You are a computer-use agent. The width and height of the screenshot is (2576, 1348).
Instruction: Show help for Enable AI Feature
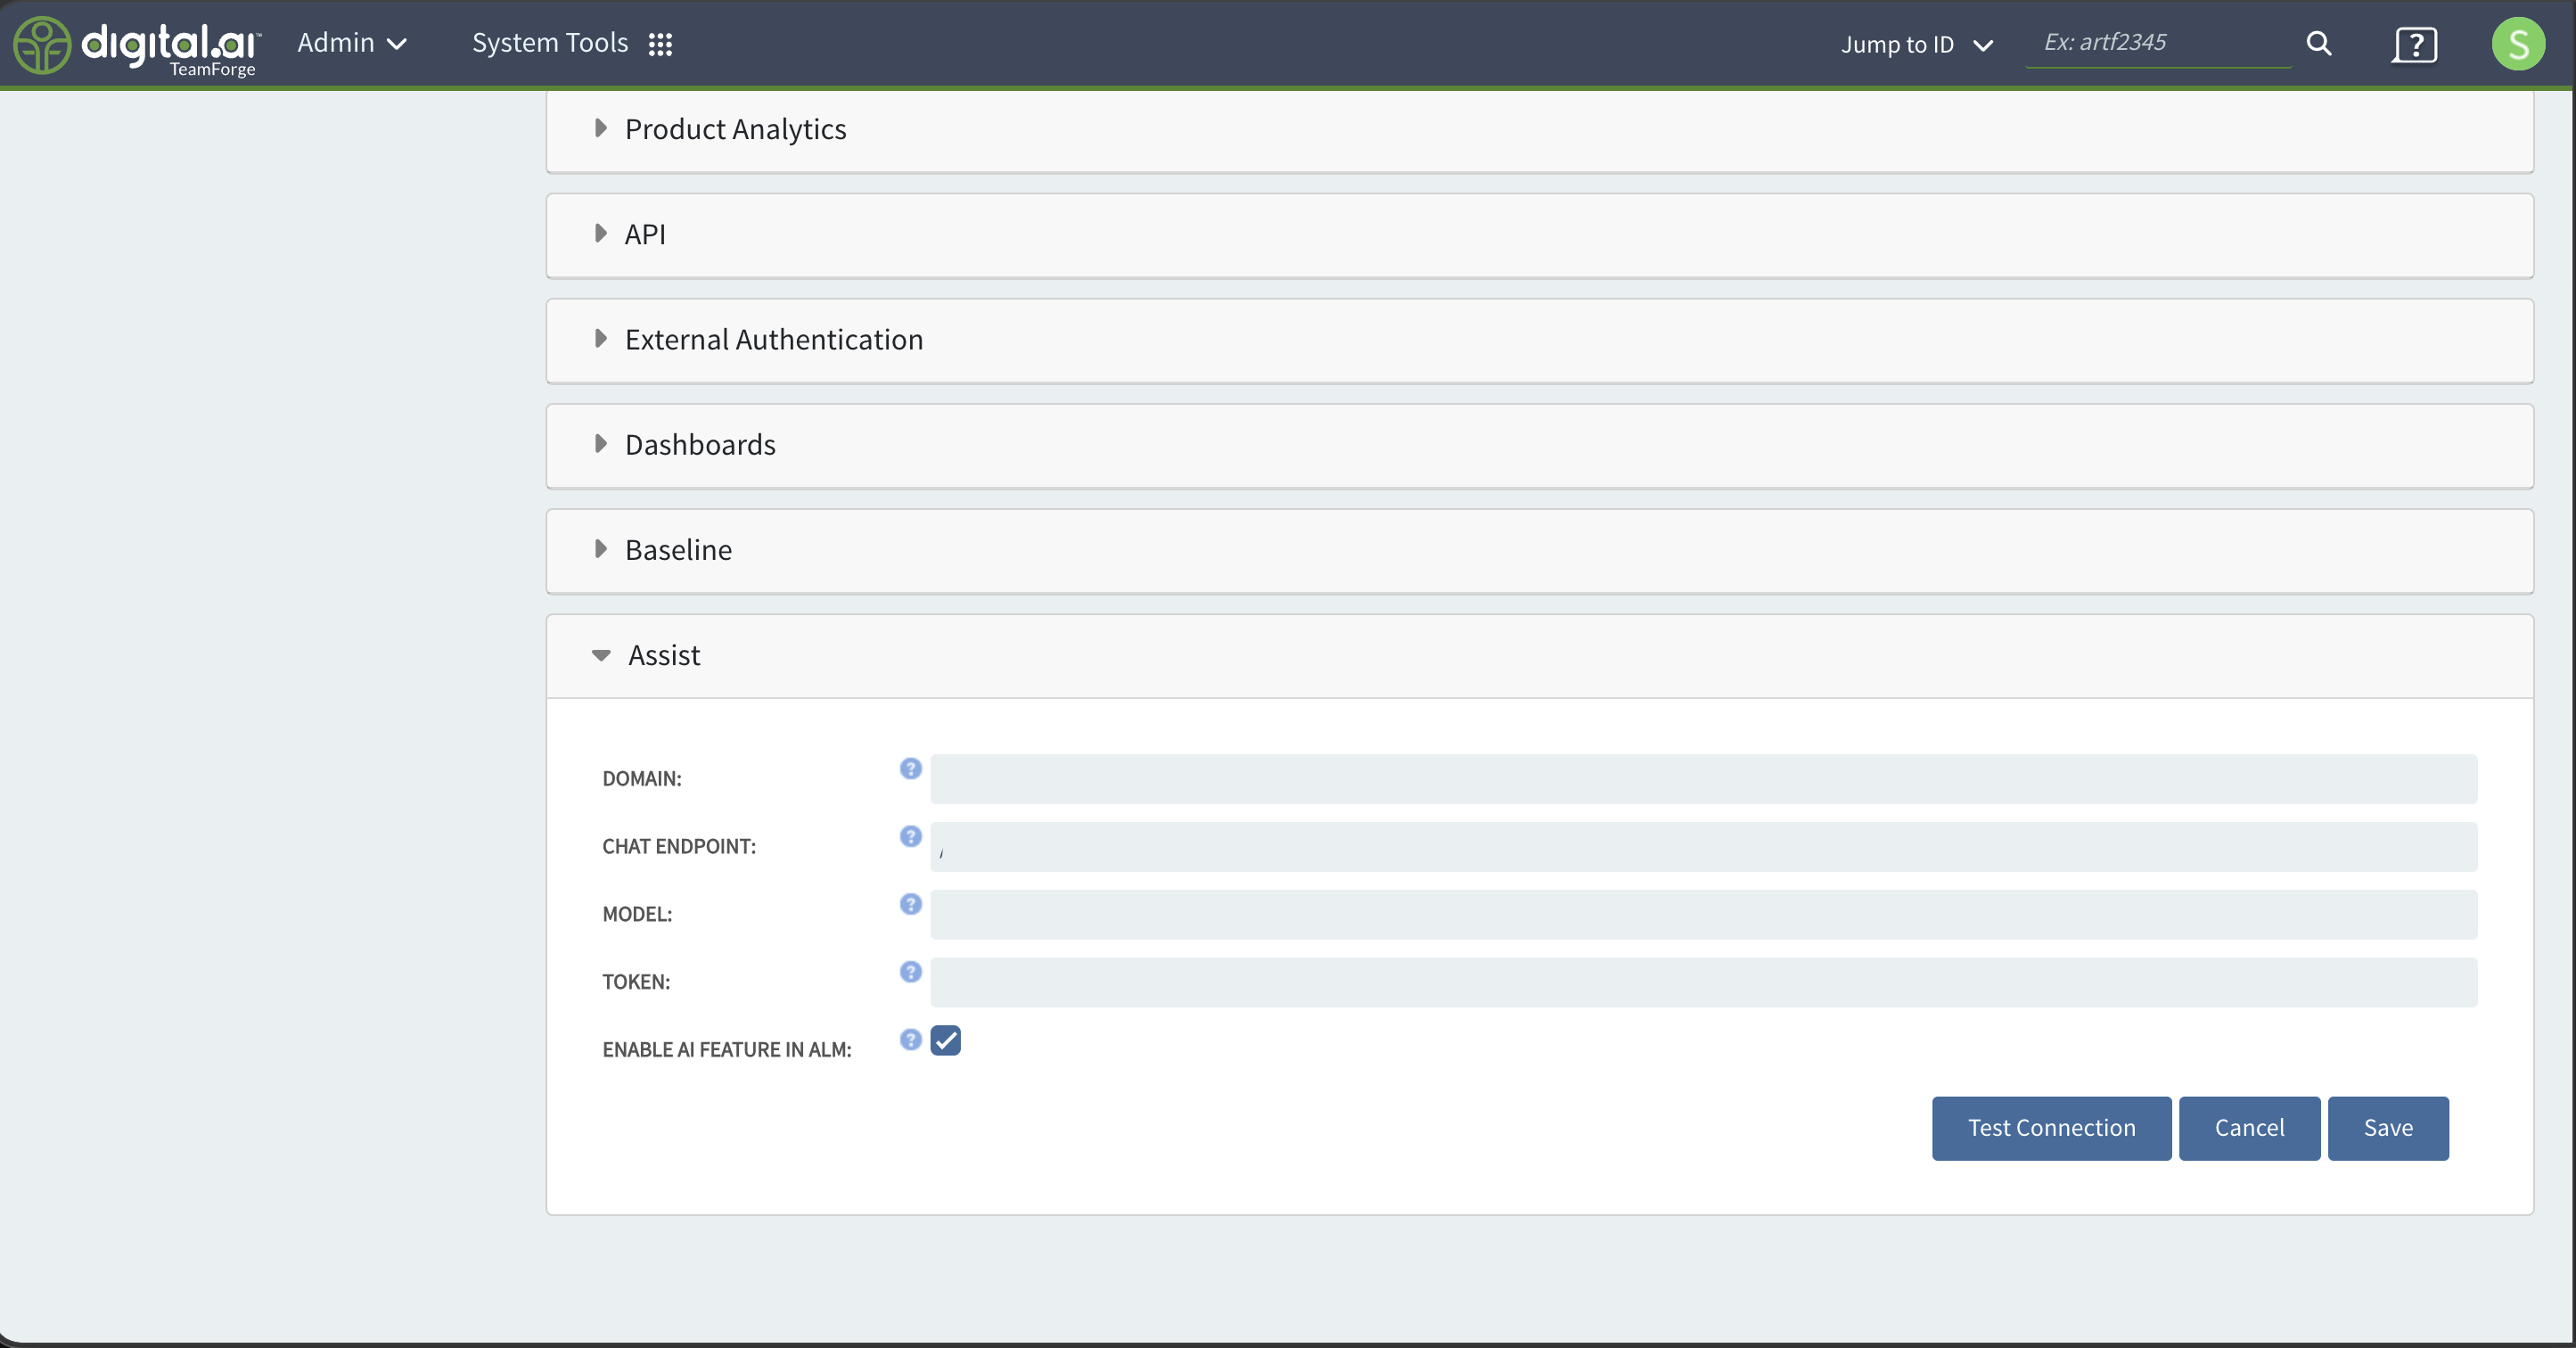pyautogui.click(x=910, y=1040)
